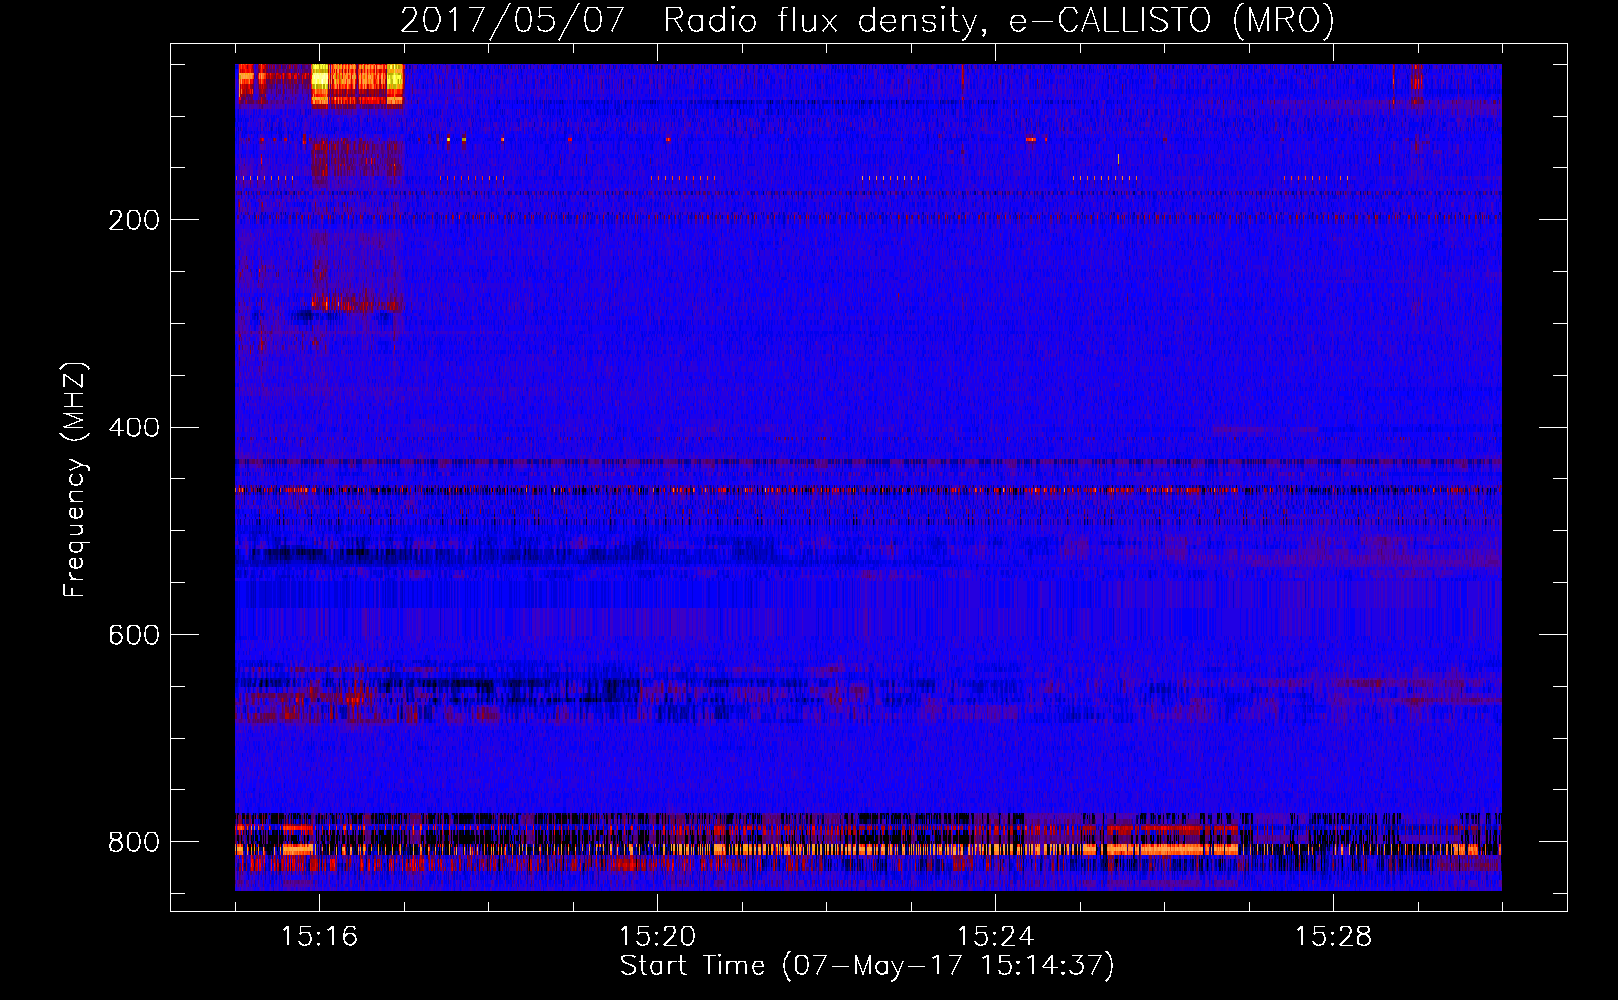Click the 200 frequency tick label
Viewport: 1618px width, 1000px height.
click(x=134, y=220)
